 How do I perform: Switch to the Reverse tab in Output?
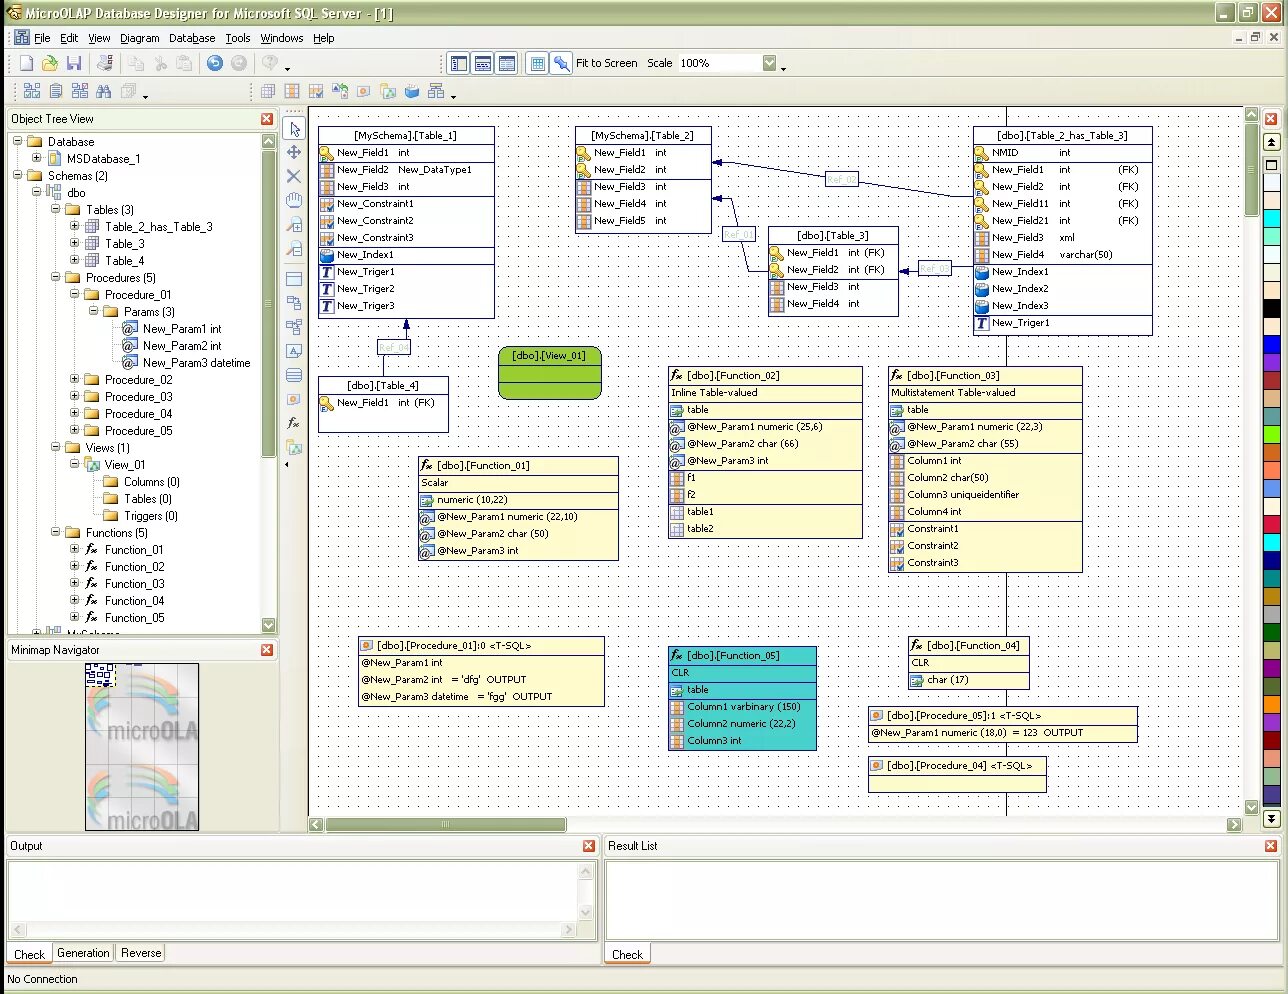141,953
